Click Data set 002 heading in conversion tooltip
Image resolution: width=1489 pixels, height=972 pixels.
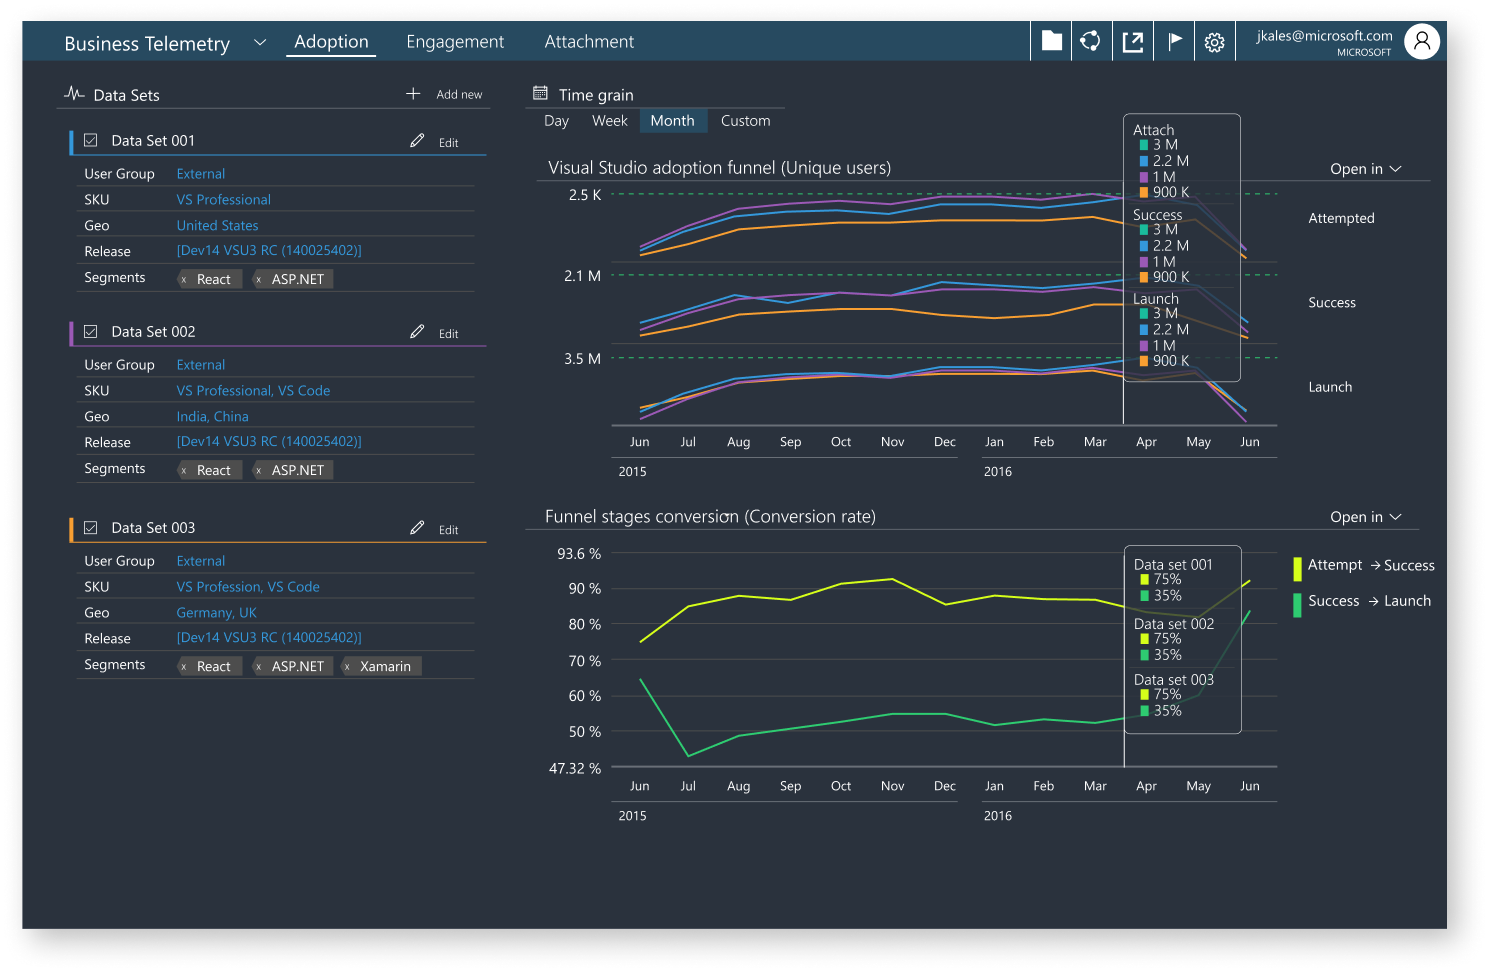coord(1174,624)
